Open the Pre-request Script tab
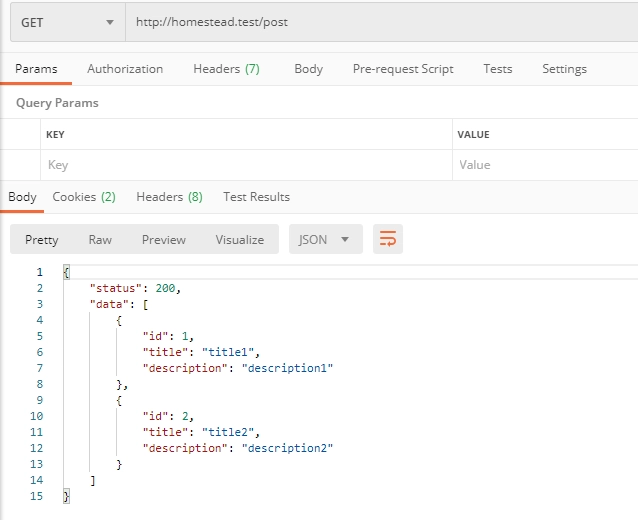Image resolution: width=638 pixels, height=520 pixels. [403, 69]
